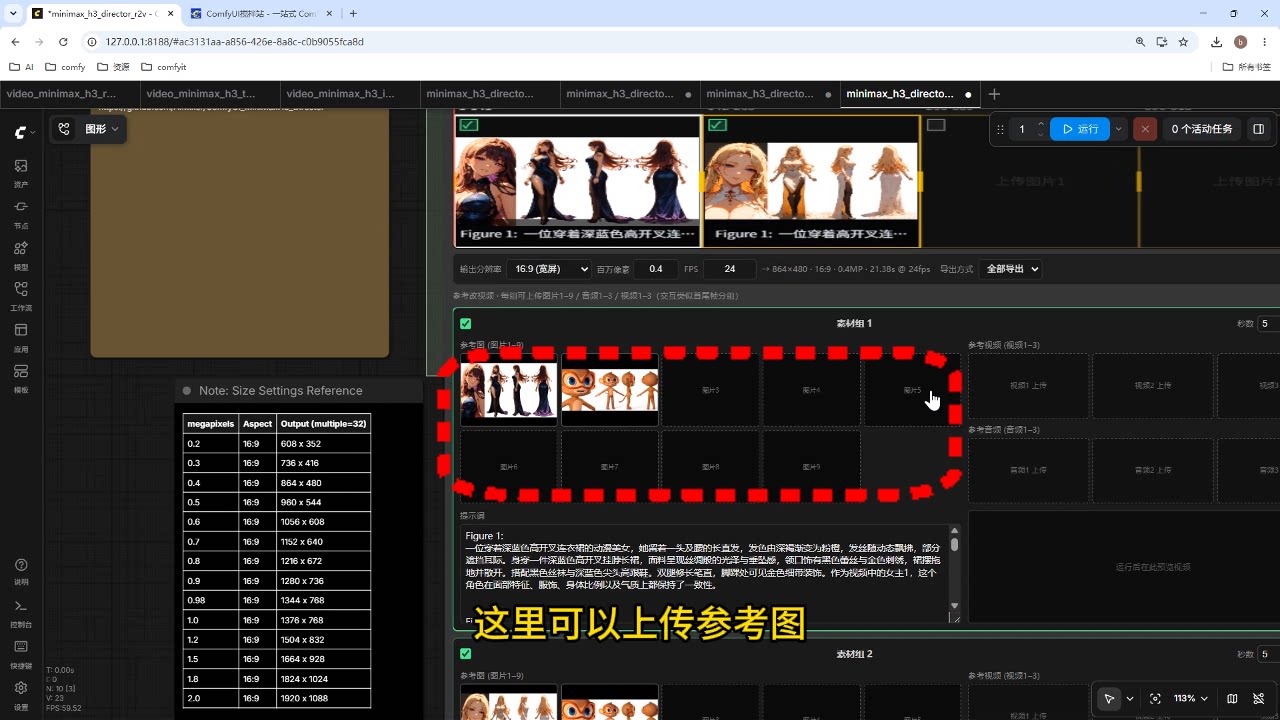Open the comfy bookmarks folder
This screenshot has height=720, width=1280.
(x=65, y=67)
